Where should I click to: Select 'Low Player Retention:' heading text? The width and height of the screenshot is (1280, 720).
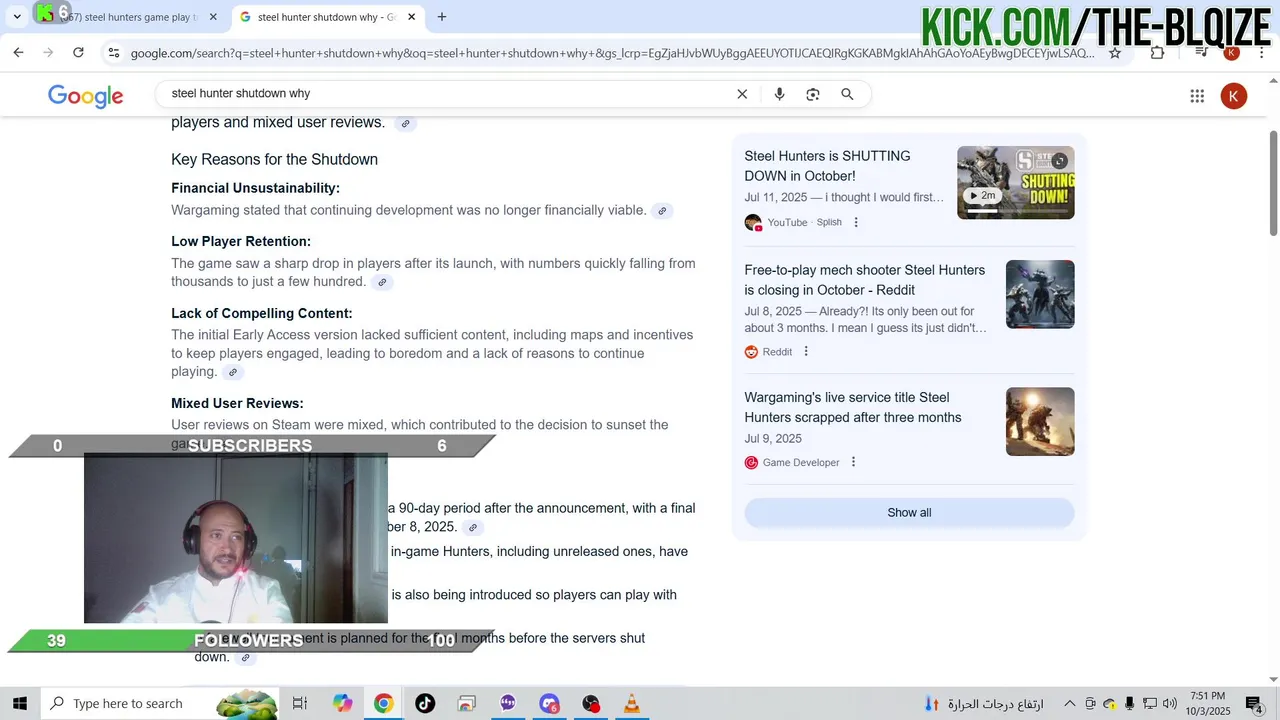(x=241, y=242)
